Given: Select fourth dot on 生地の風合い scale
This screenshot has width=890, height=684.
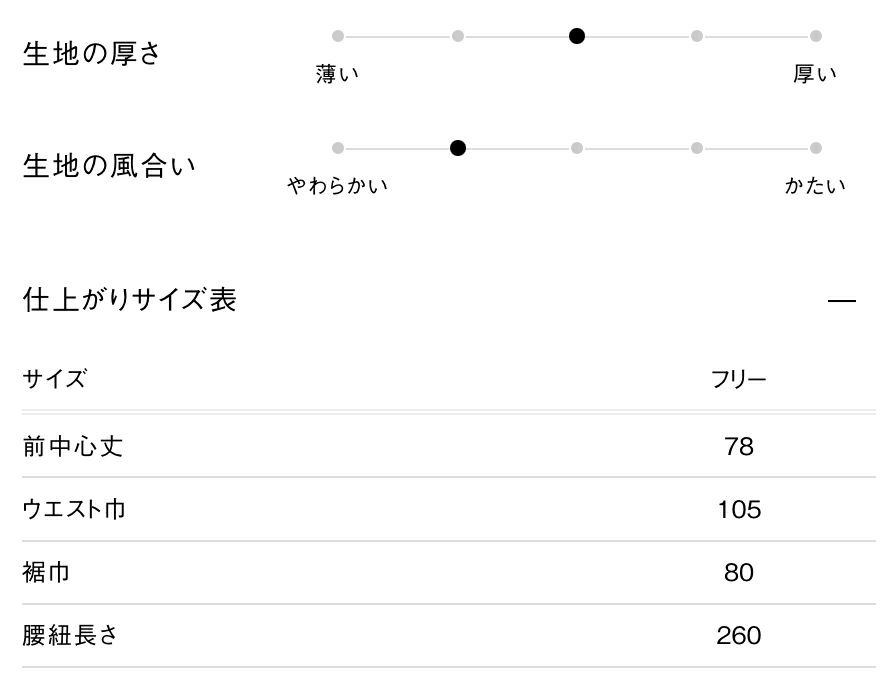Looking at the screenshot, I should (697, 148).
